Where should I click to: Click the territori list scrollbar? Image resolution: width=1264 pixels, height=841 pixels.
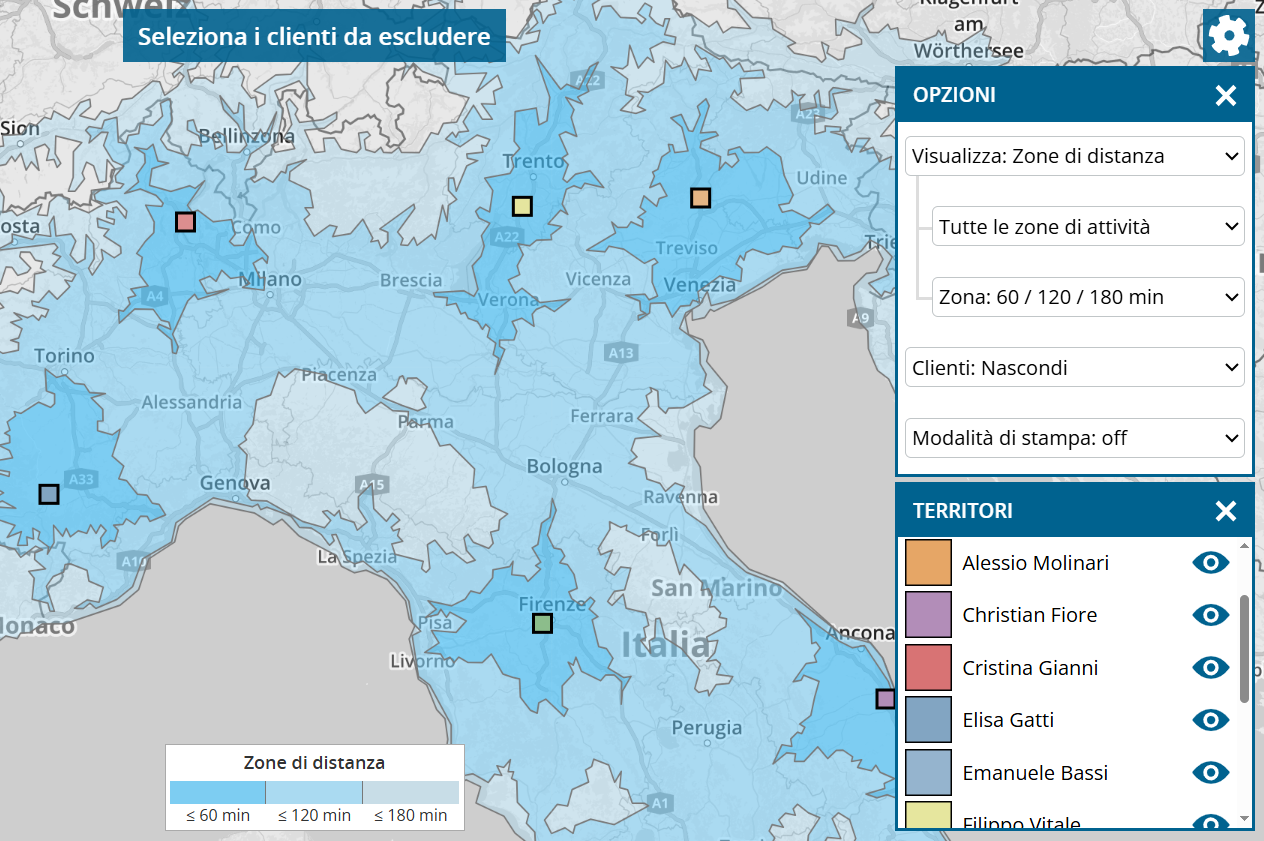click(1244, 650)
